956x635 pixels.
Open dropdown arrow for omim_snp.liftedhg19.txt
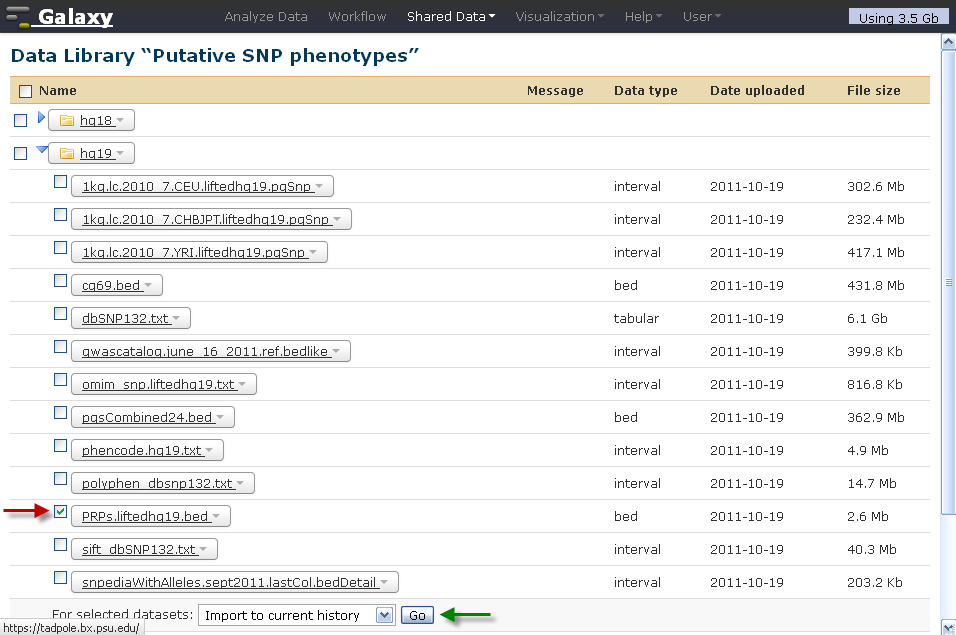[242, 384]
